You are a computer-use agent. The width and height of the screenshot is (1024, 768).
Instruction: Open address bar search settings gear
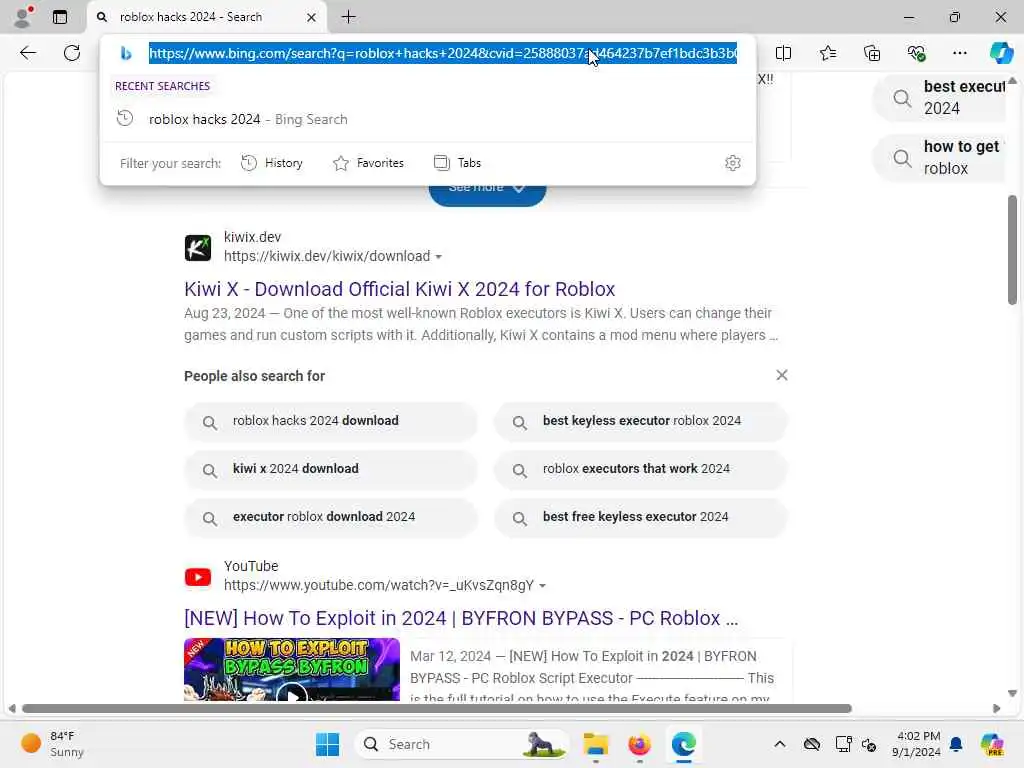(x=733, y=163)
